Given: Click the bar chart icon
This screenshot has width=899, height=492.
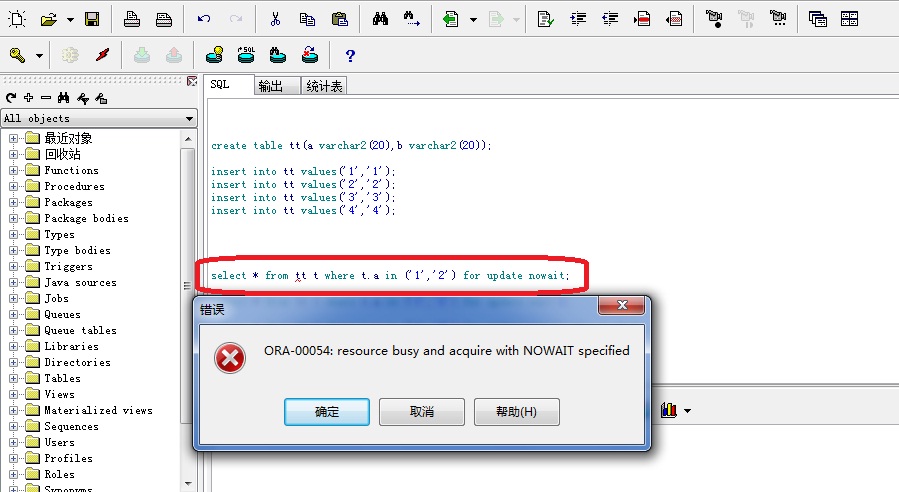Looking at the screenshot, I should 669,410.
